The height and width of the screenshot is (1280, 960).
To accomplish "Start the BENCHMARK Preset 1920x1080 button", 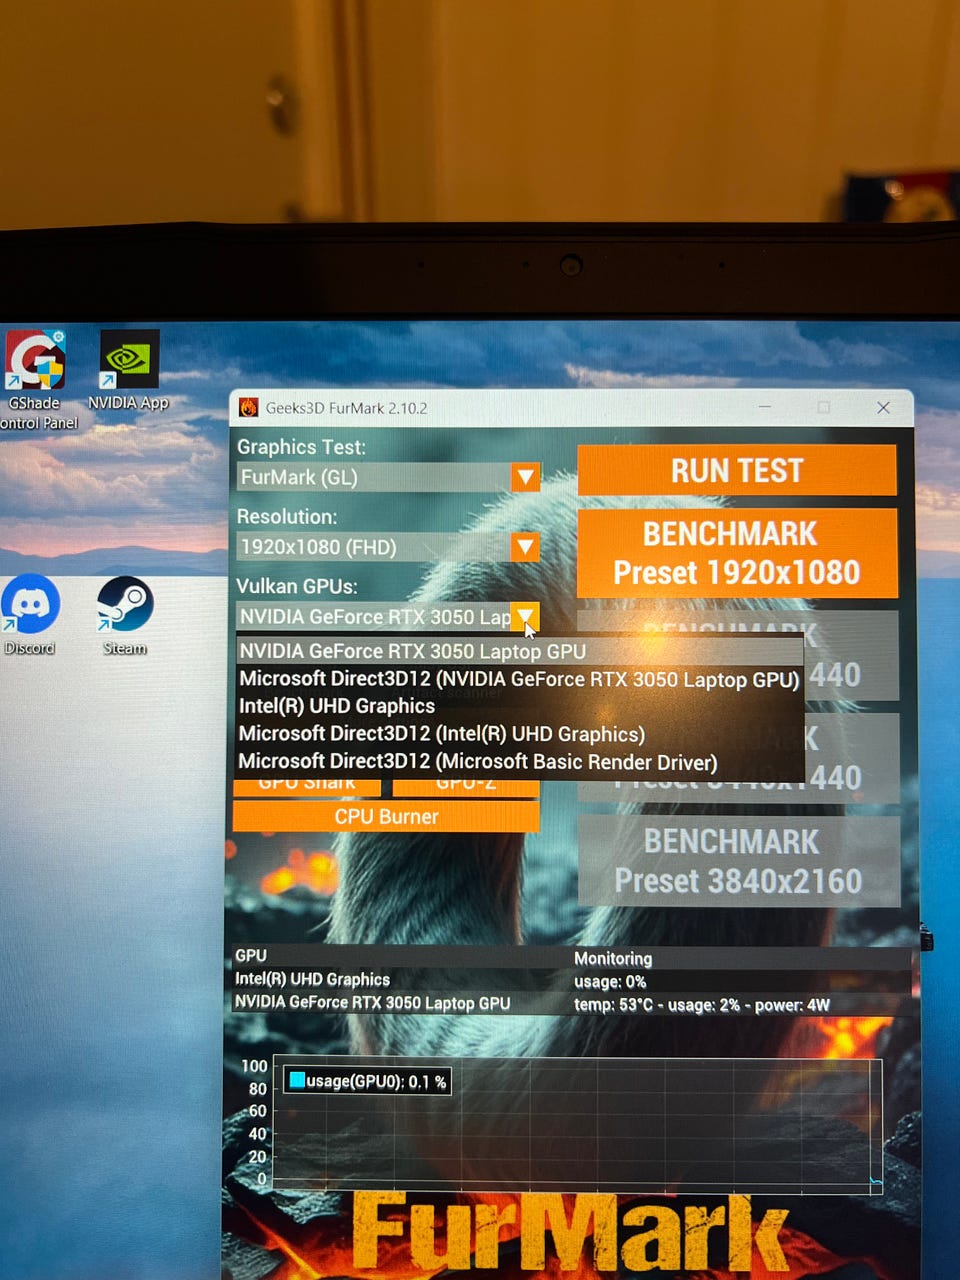I will (737, 553).
